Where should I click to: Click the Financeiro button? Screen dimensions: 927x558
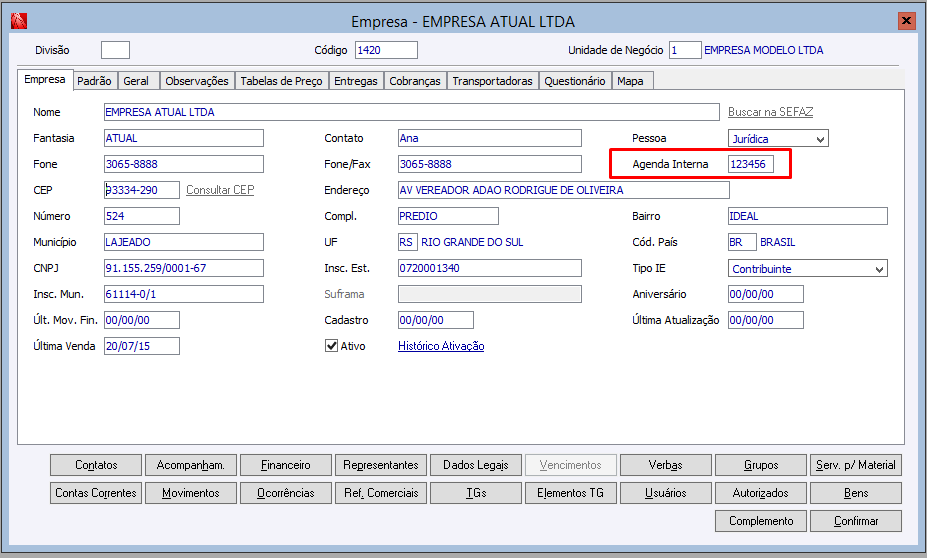[x=286, y=465]
